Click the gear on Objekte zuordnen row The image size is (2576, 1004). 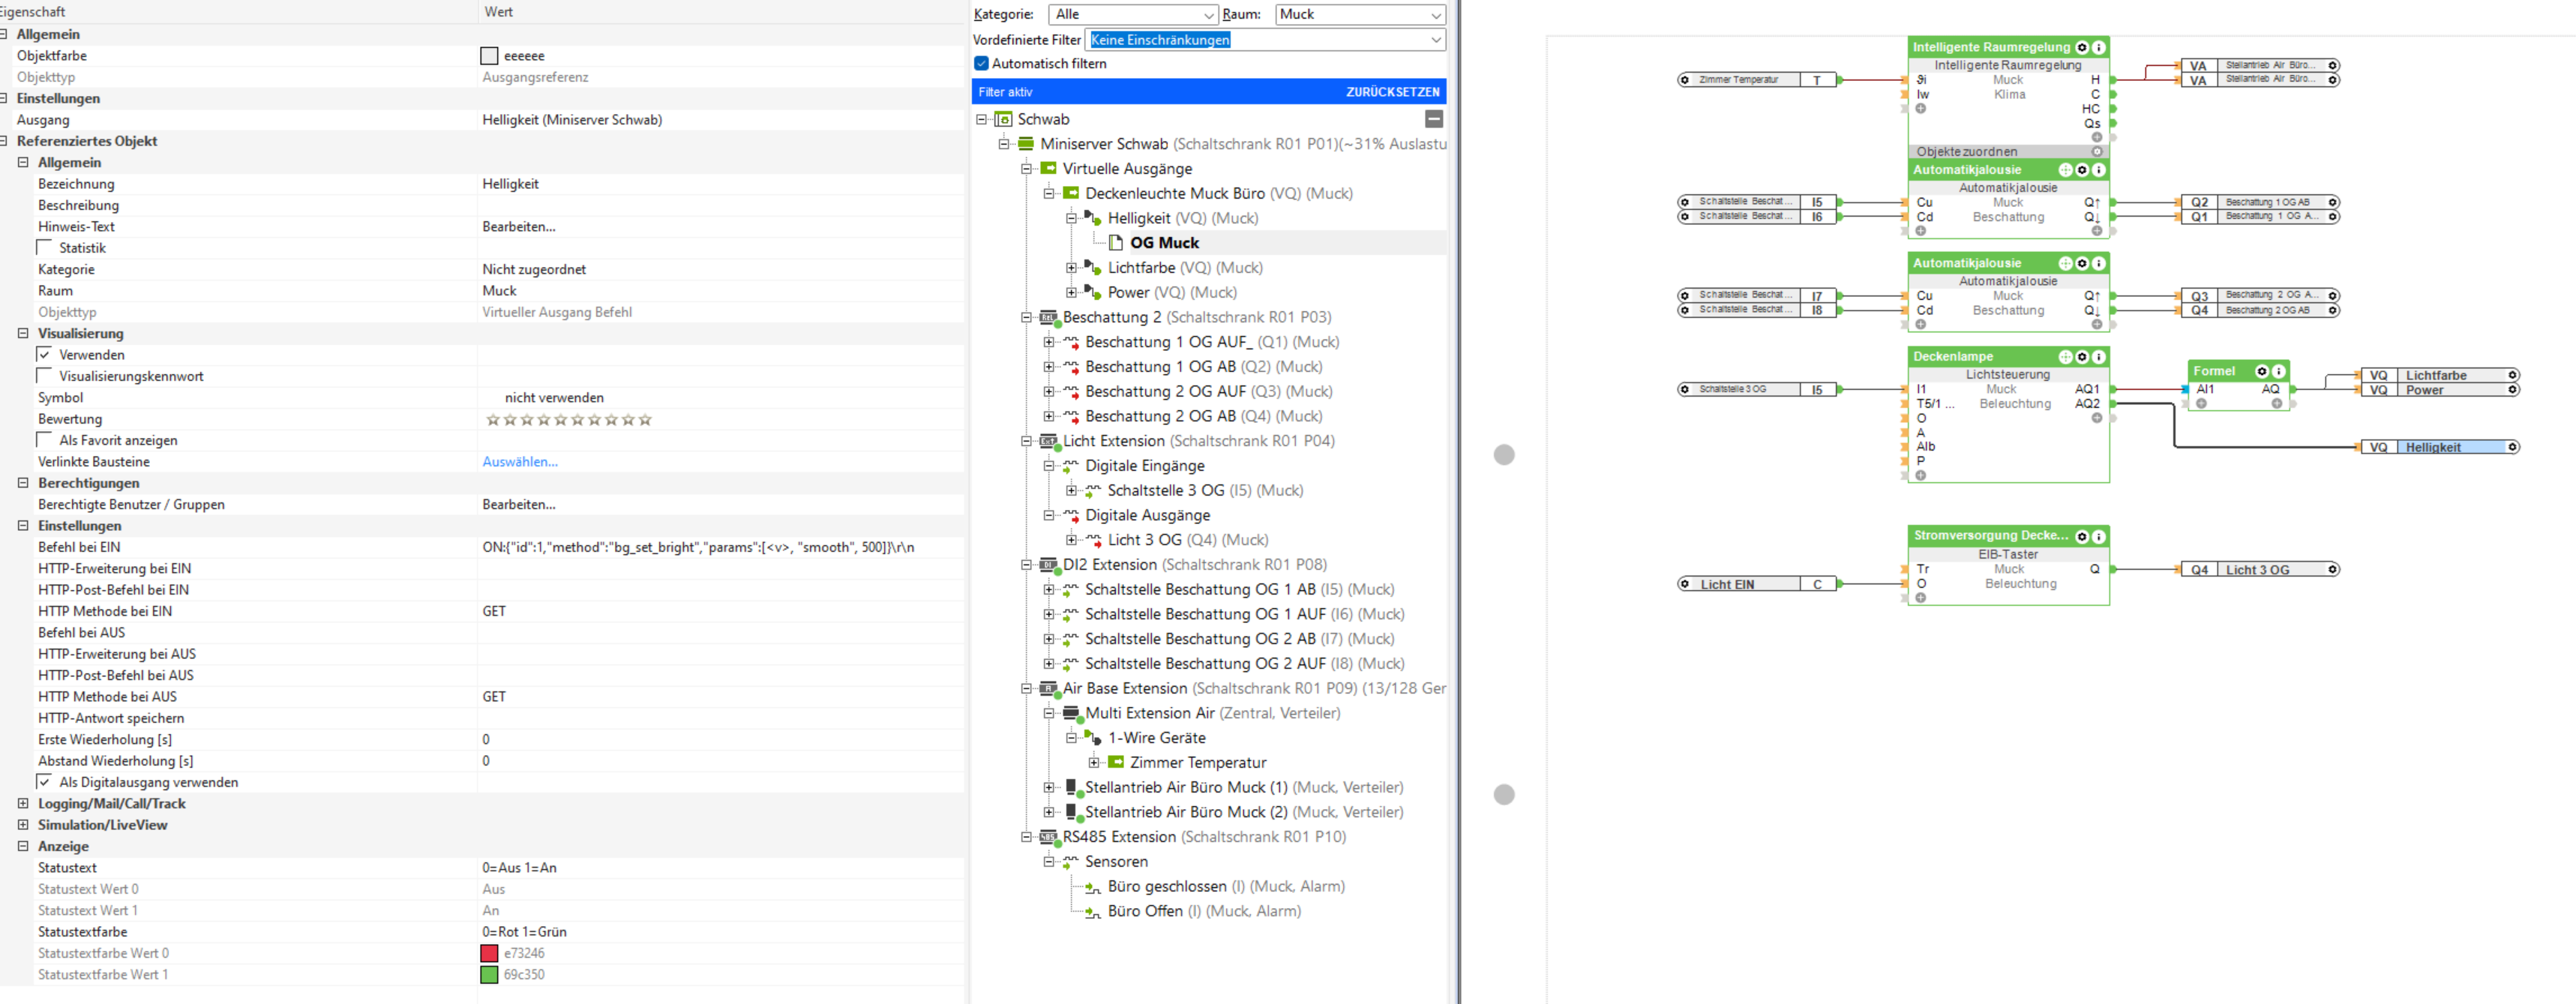(x=2097, y=152)
